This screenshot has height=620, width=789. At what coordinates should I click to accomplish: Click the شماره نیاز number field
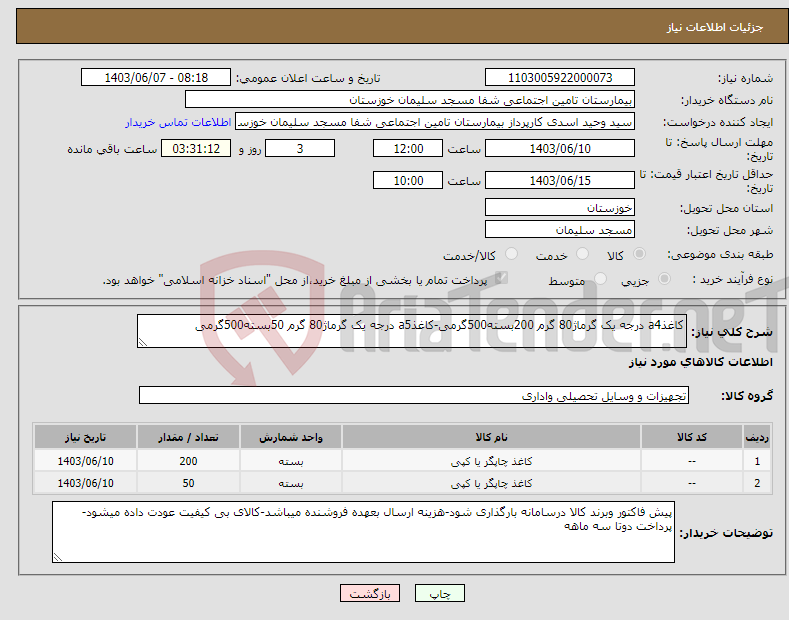(560, 78)
